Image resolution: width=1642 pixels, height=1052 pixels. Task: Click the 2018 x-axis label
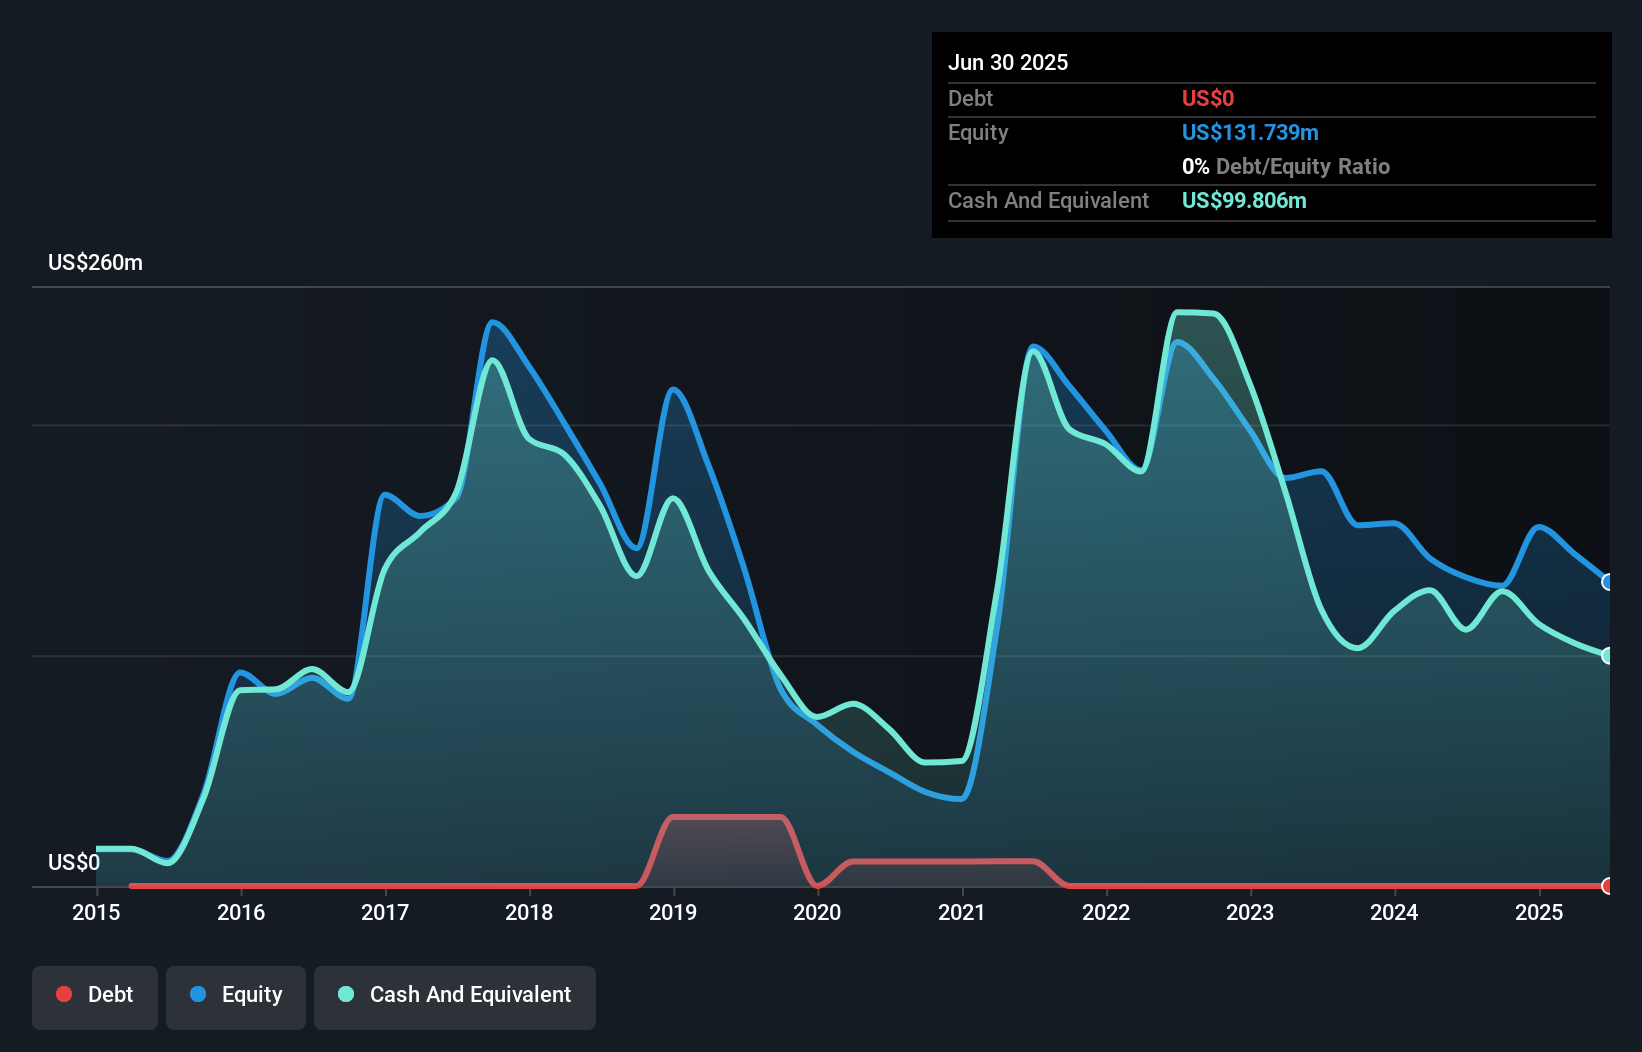coord(529,912)
